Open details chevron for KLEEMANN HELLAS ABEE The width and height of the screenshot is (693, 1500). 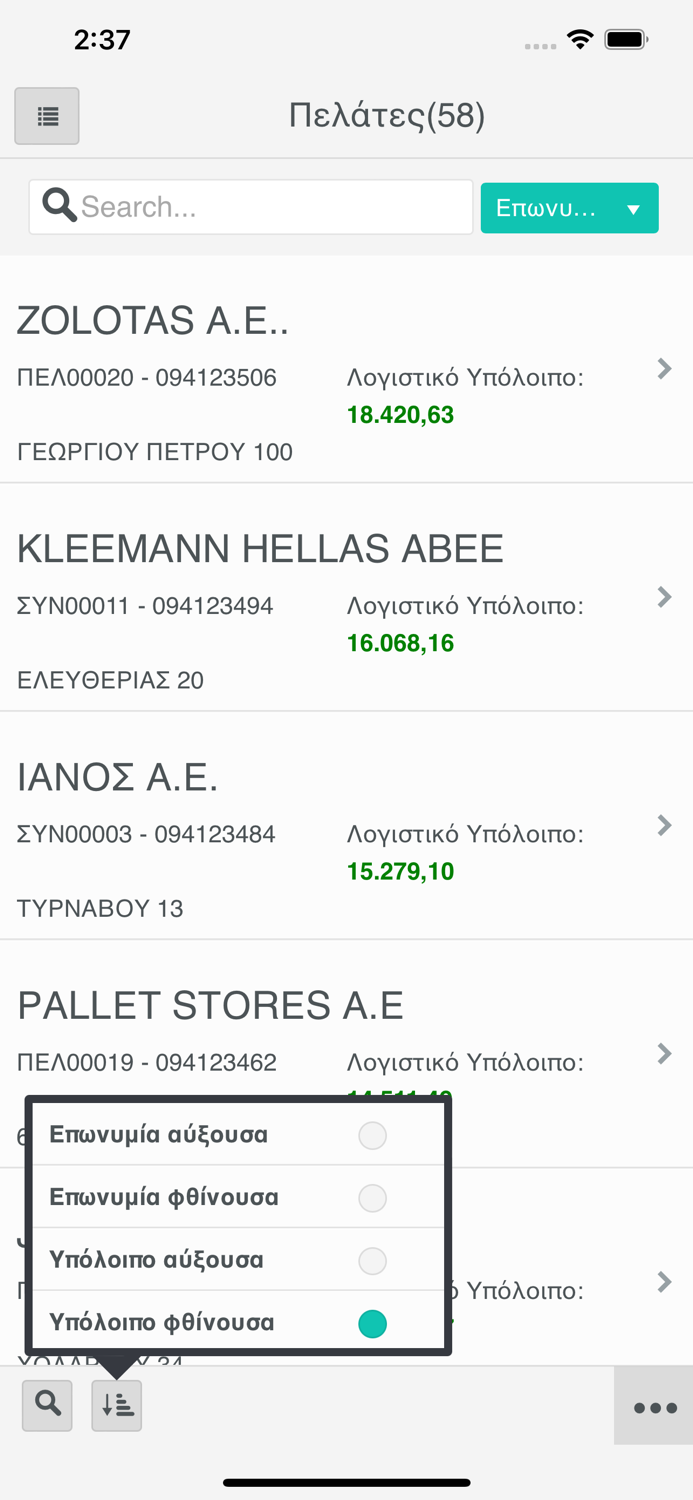[x=663, y=597]
